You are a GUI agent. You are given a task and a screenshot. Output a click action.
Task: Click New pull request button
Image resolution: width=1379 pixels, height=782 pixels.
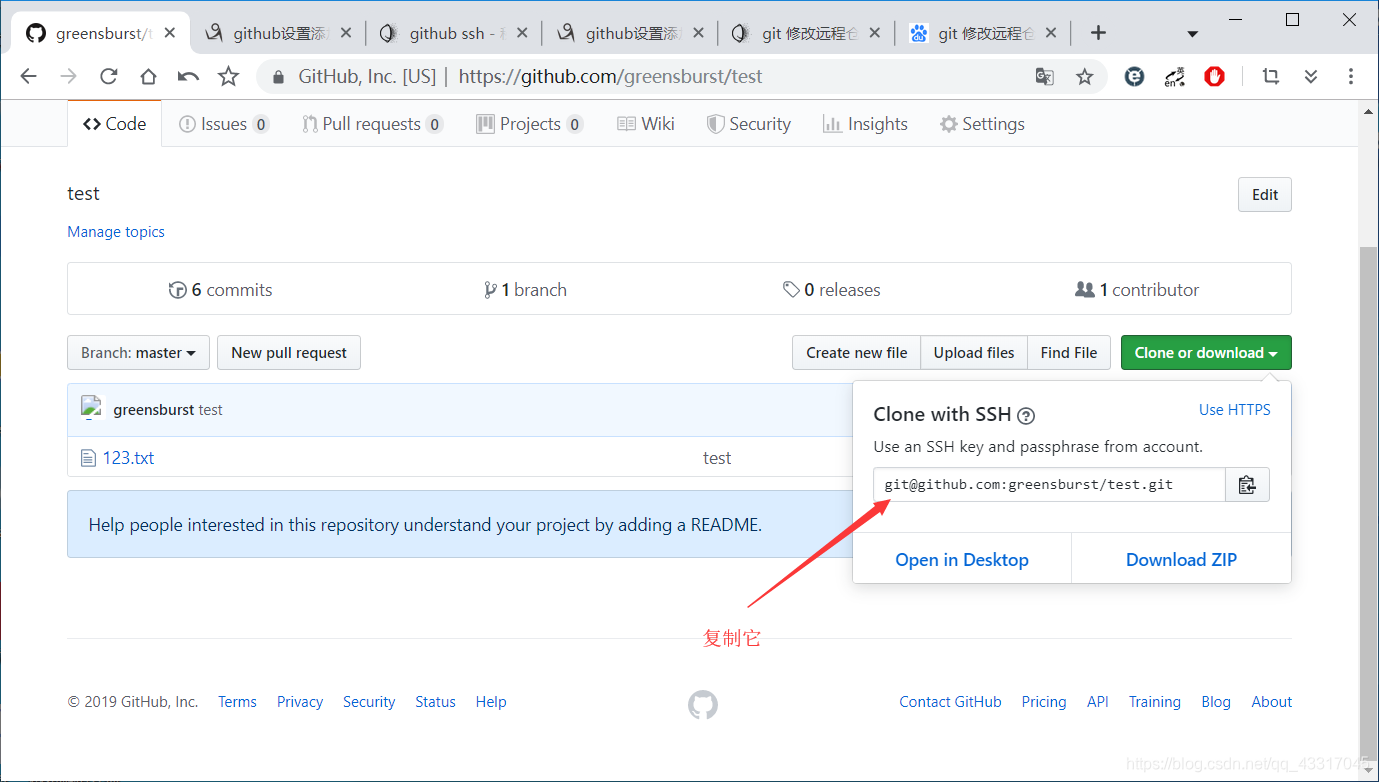(289, 352)
